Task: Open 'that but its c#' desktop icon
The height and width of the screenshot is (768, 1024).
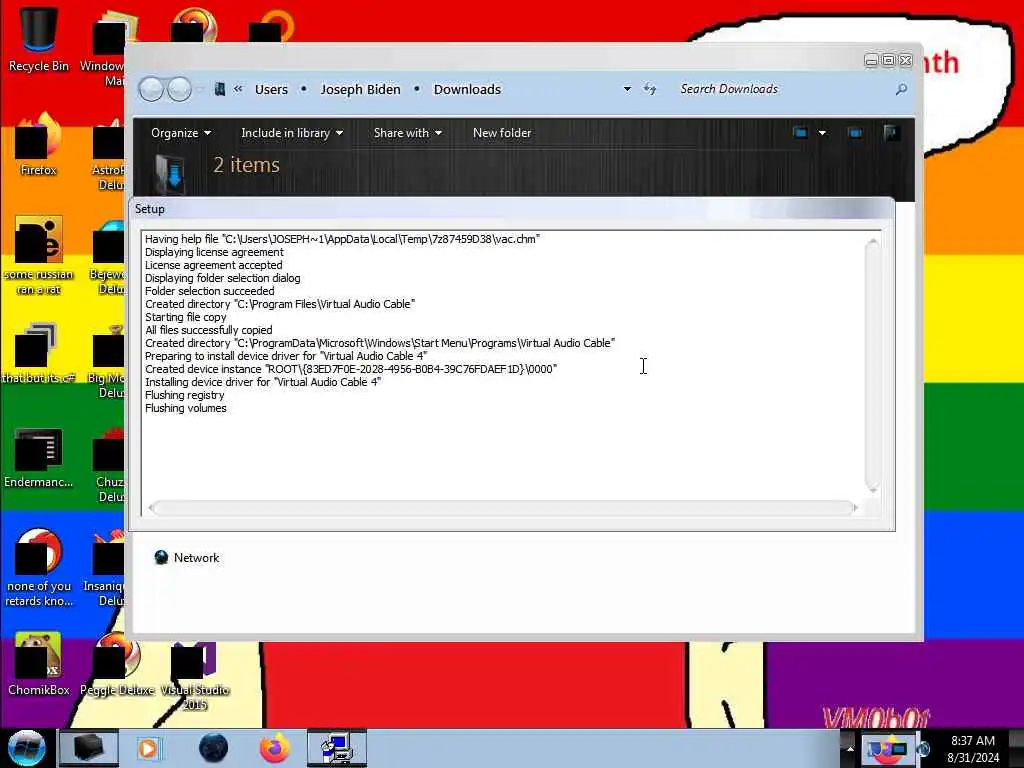Action: (39, 353)
